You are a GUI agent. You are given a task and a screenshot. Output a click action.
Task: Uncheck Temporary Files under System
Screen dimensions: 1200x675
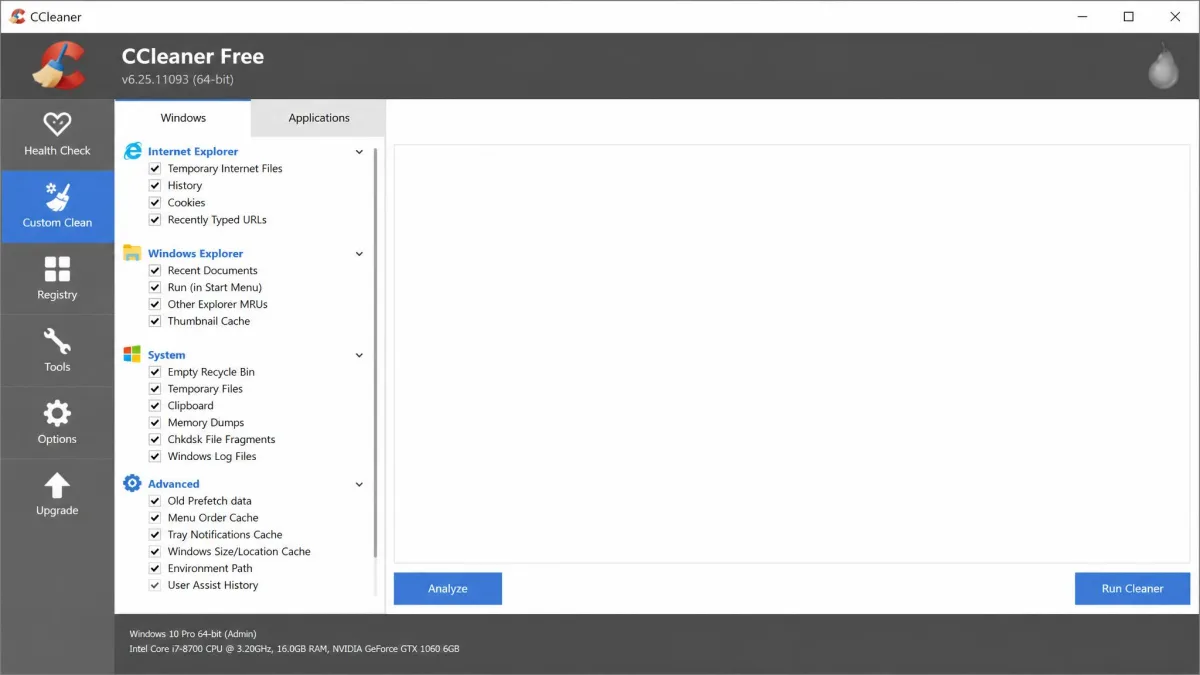(x=155, y=389)
